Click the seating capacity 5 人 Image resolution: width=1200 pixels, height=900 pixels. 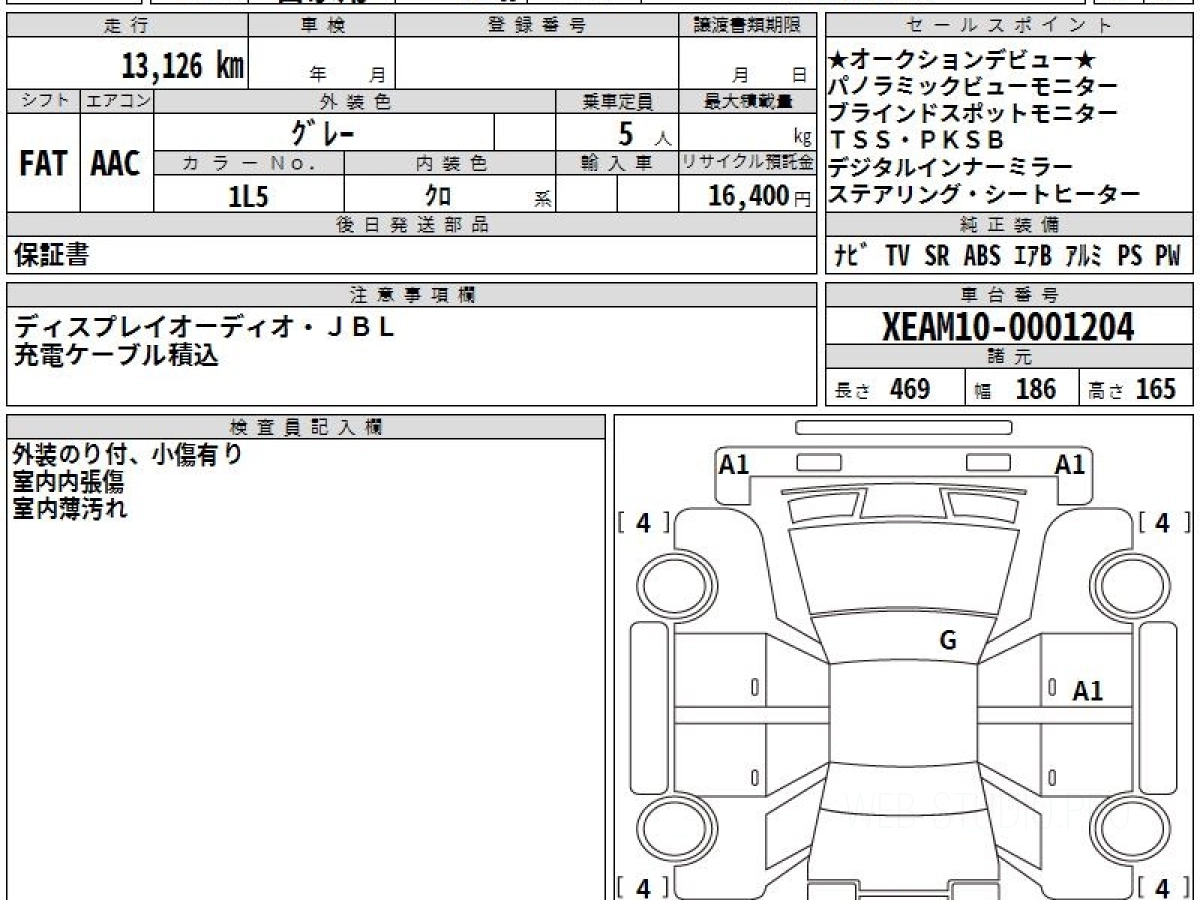pyautogui.click(x=642, y=133)
